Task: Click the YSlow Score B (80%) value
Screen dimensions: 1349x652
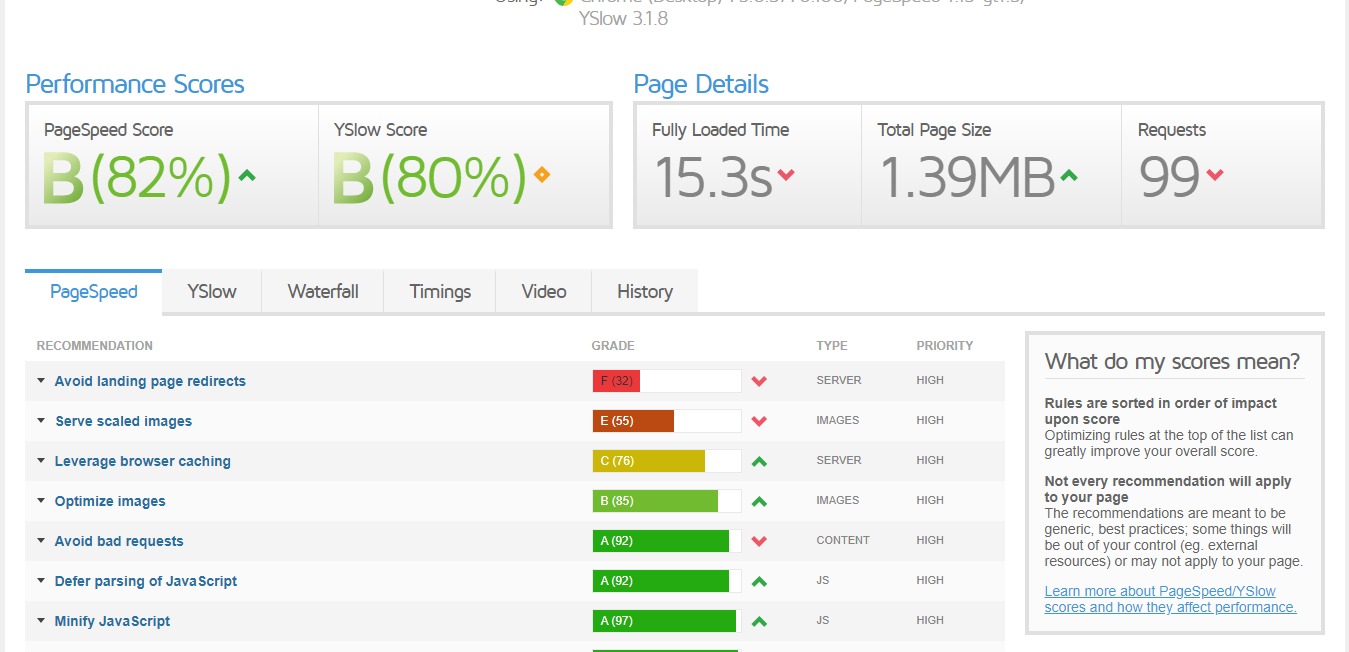Action: coord(429,177)
